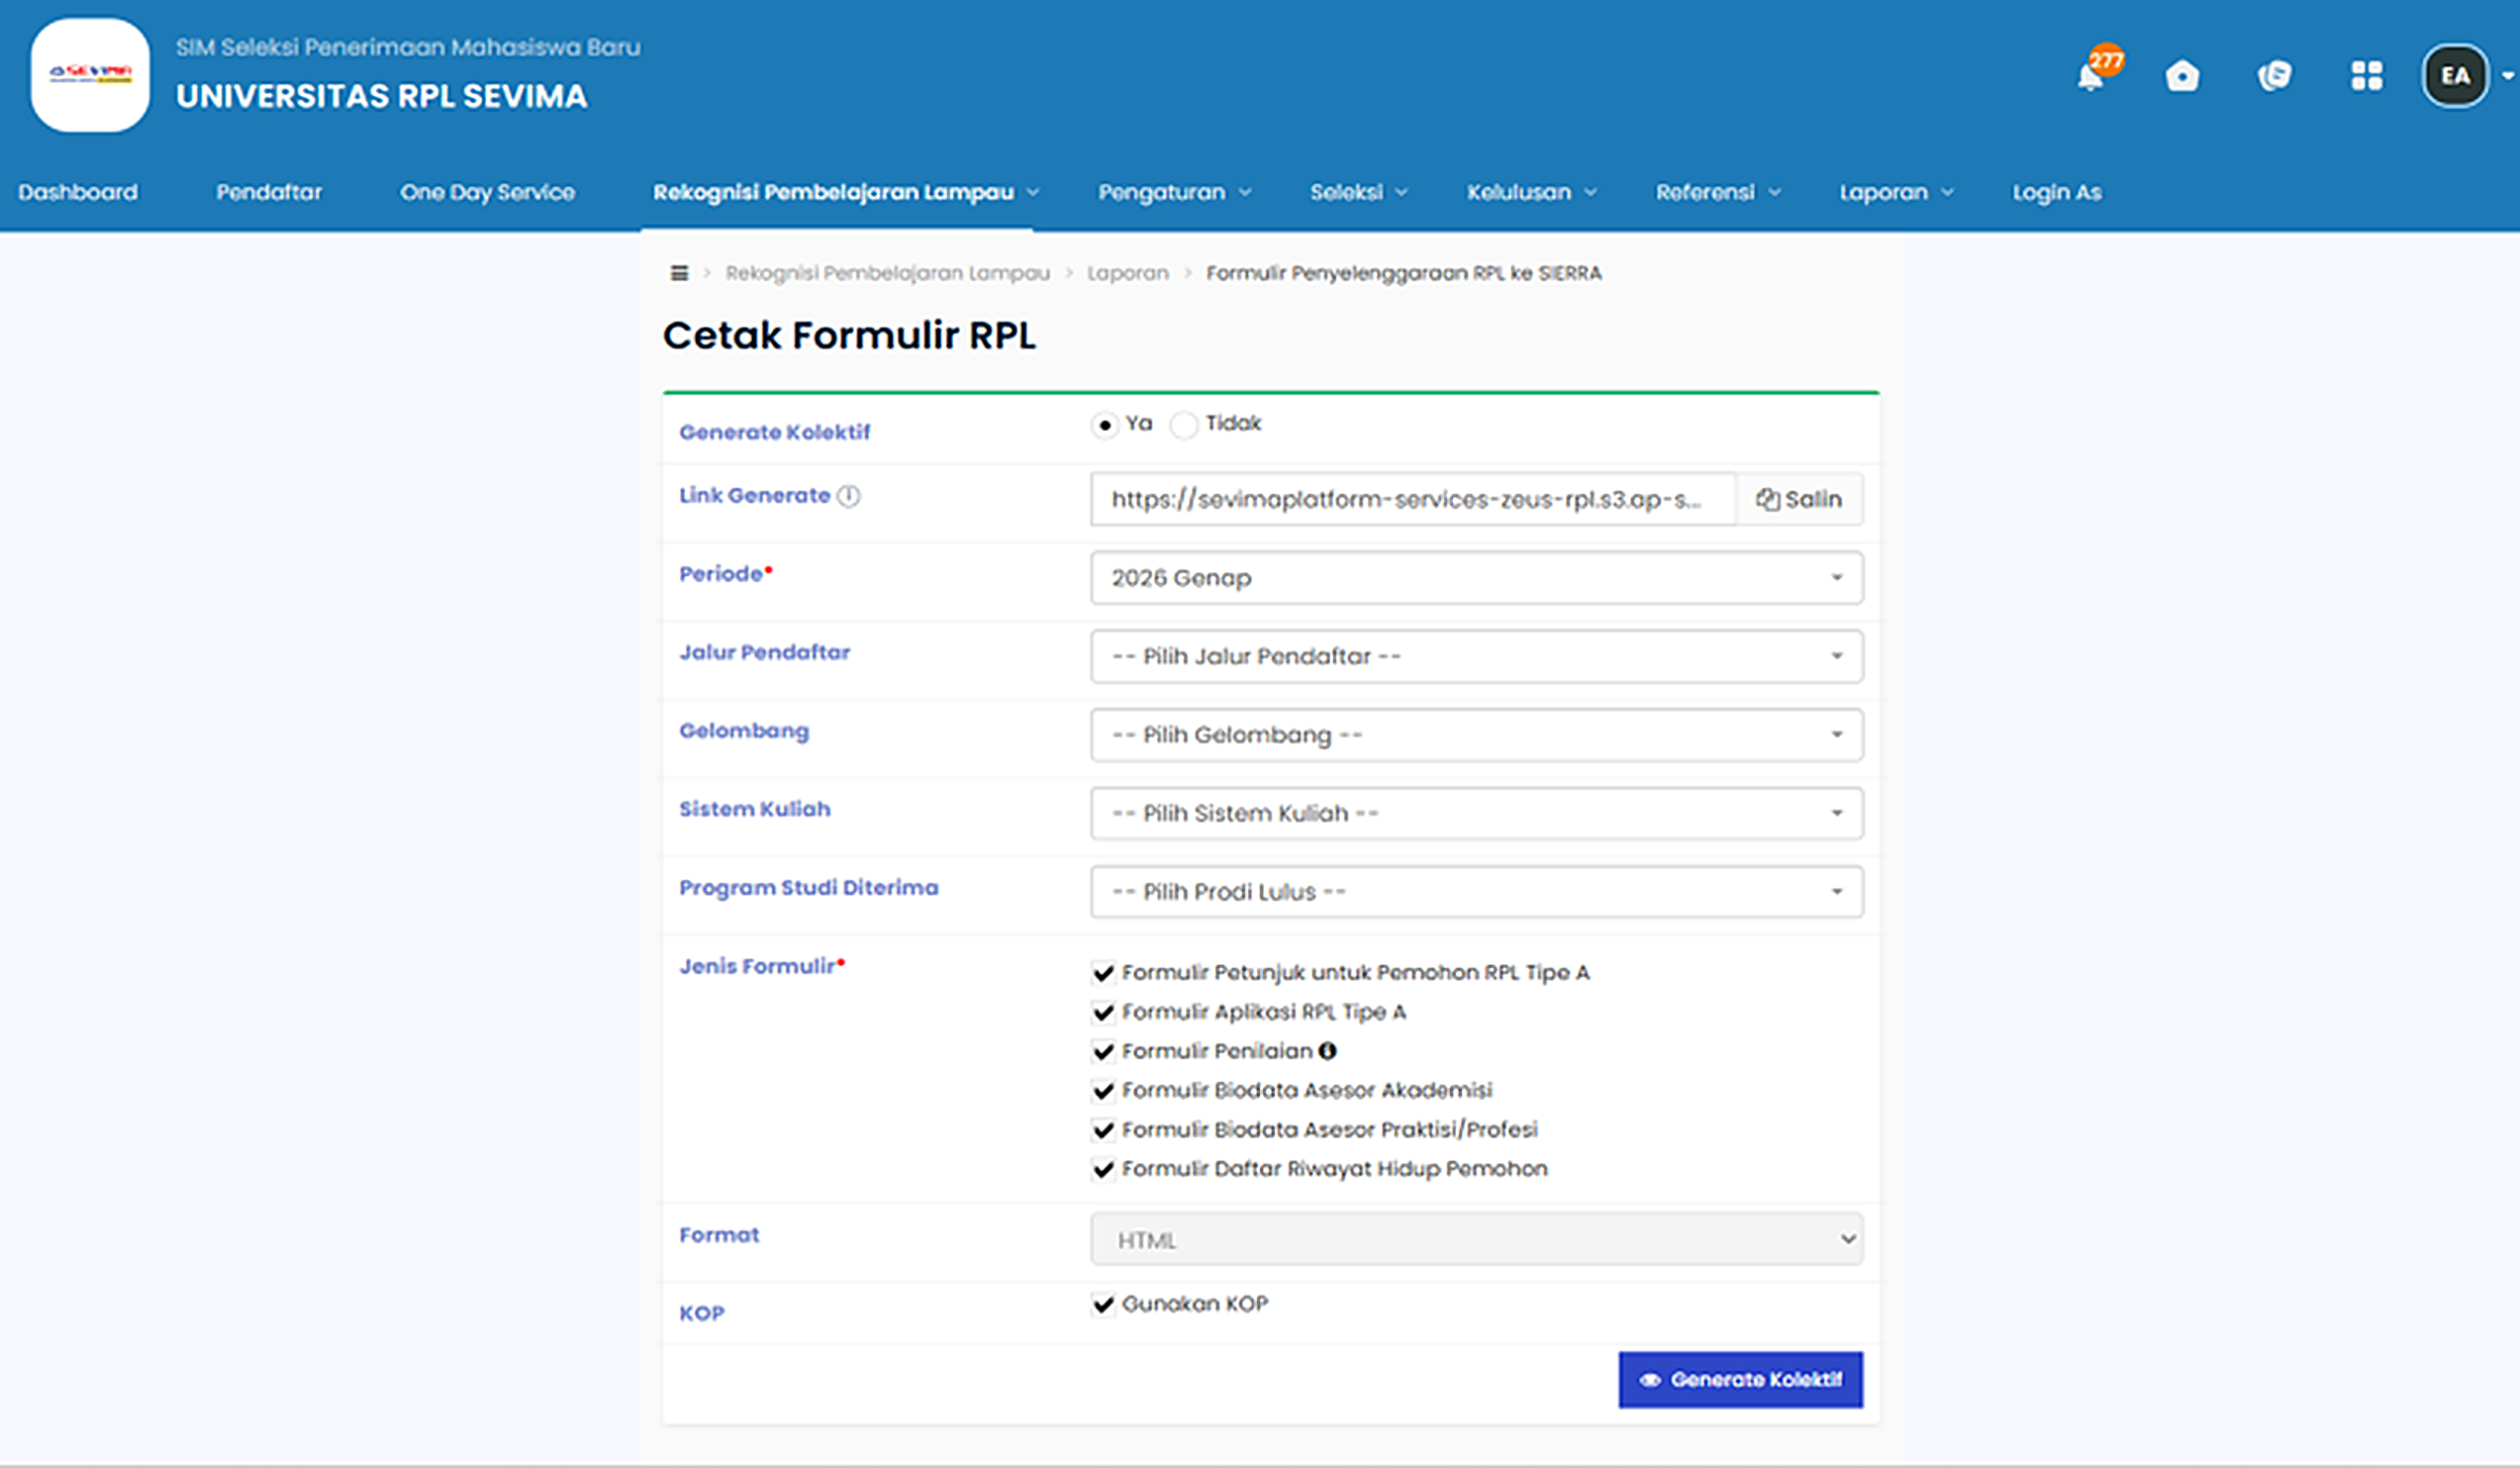Viewport: 2520px width, 1468px height.
Task: Uncheck Formulir Petunjuk untuk Pemohon RPL Tipe A
Action: click(x=1103, y=973)
